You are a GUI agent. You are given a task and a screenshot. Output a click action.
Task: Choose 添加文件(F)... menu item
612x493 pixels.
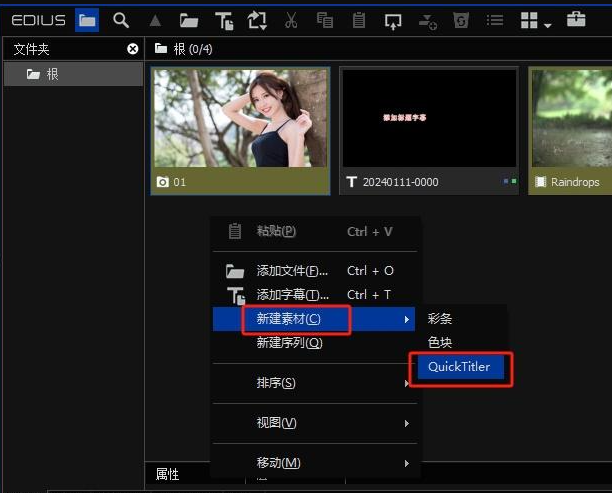[315, 271]
